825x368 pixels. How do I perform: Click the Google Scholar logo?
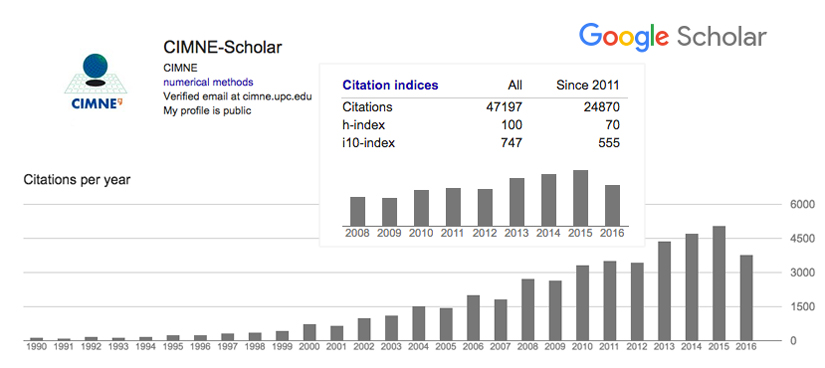pyautogui.click(x=672, y=38)
